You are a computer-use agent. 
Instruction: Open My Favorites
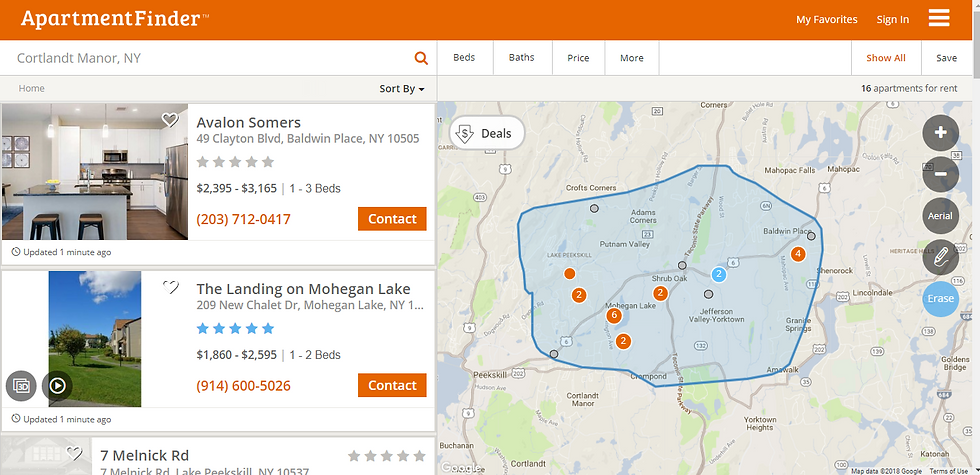pyautogui.click(x=827, y=19)
